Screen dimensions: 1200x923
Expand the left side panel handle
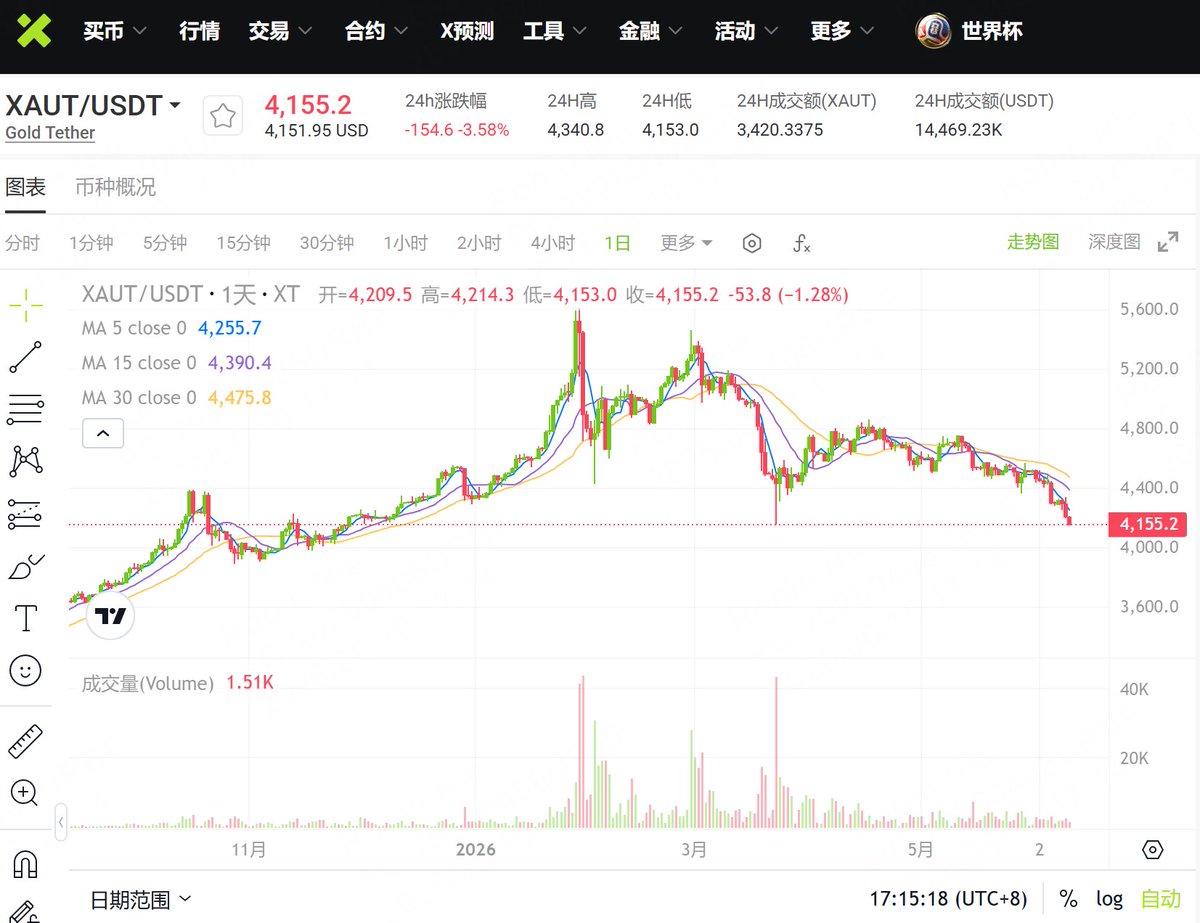click(x=61, y=822)
